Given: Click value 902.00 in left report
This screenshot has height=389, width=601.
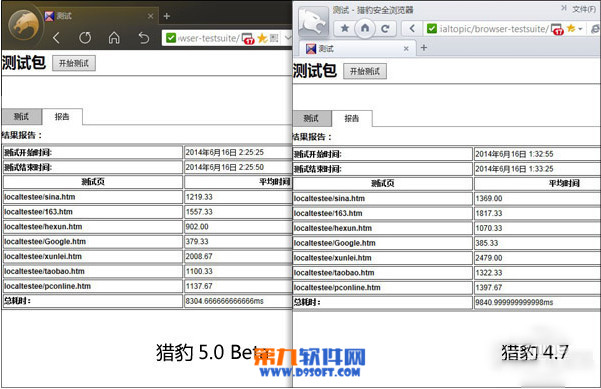Looking at the screenshot, I should [197, 227].
